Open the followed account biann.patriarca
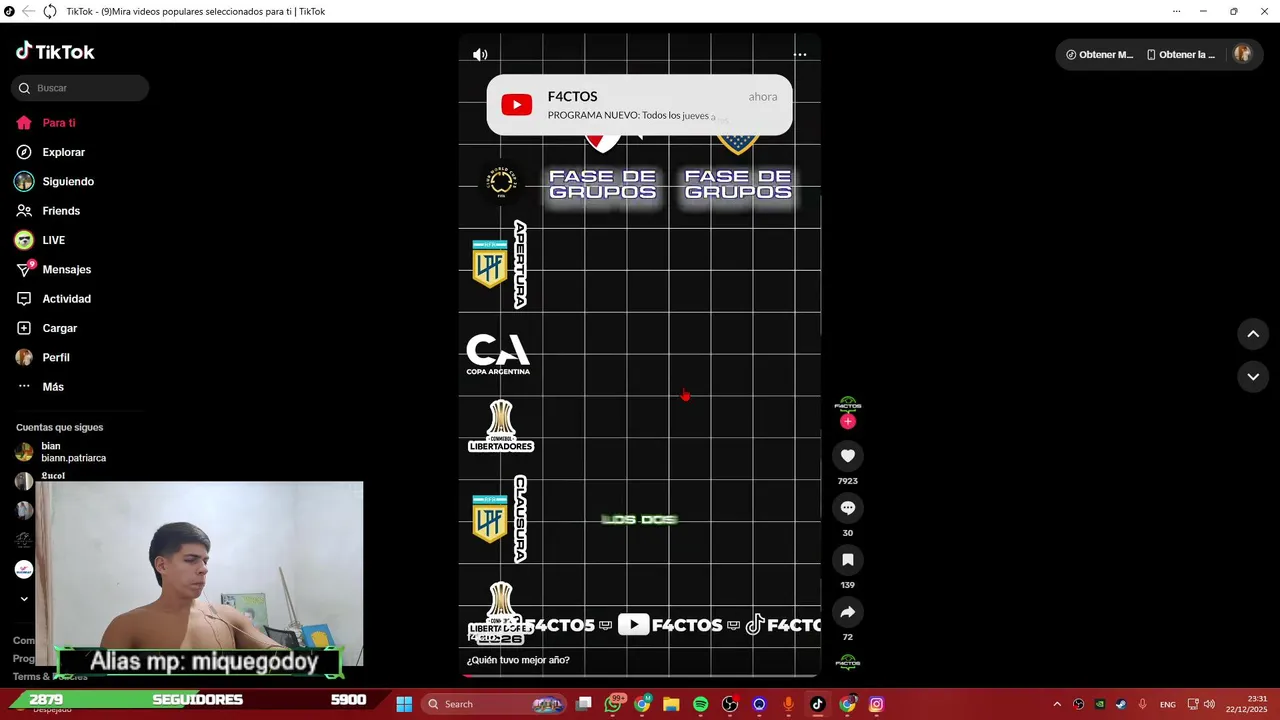 coord(62,452)
